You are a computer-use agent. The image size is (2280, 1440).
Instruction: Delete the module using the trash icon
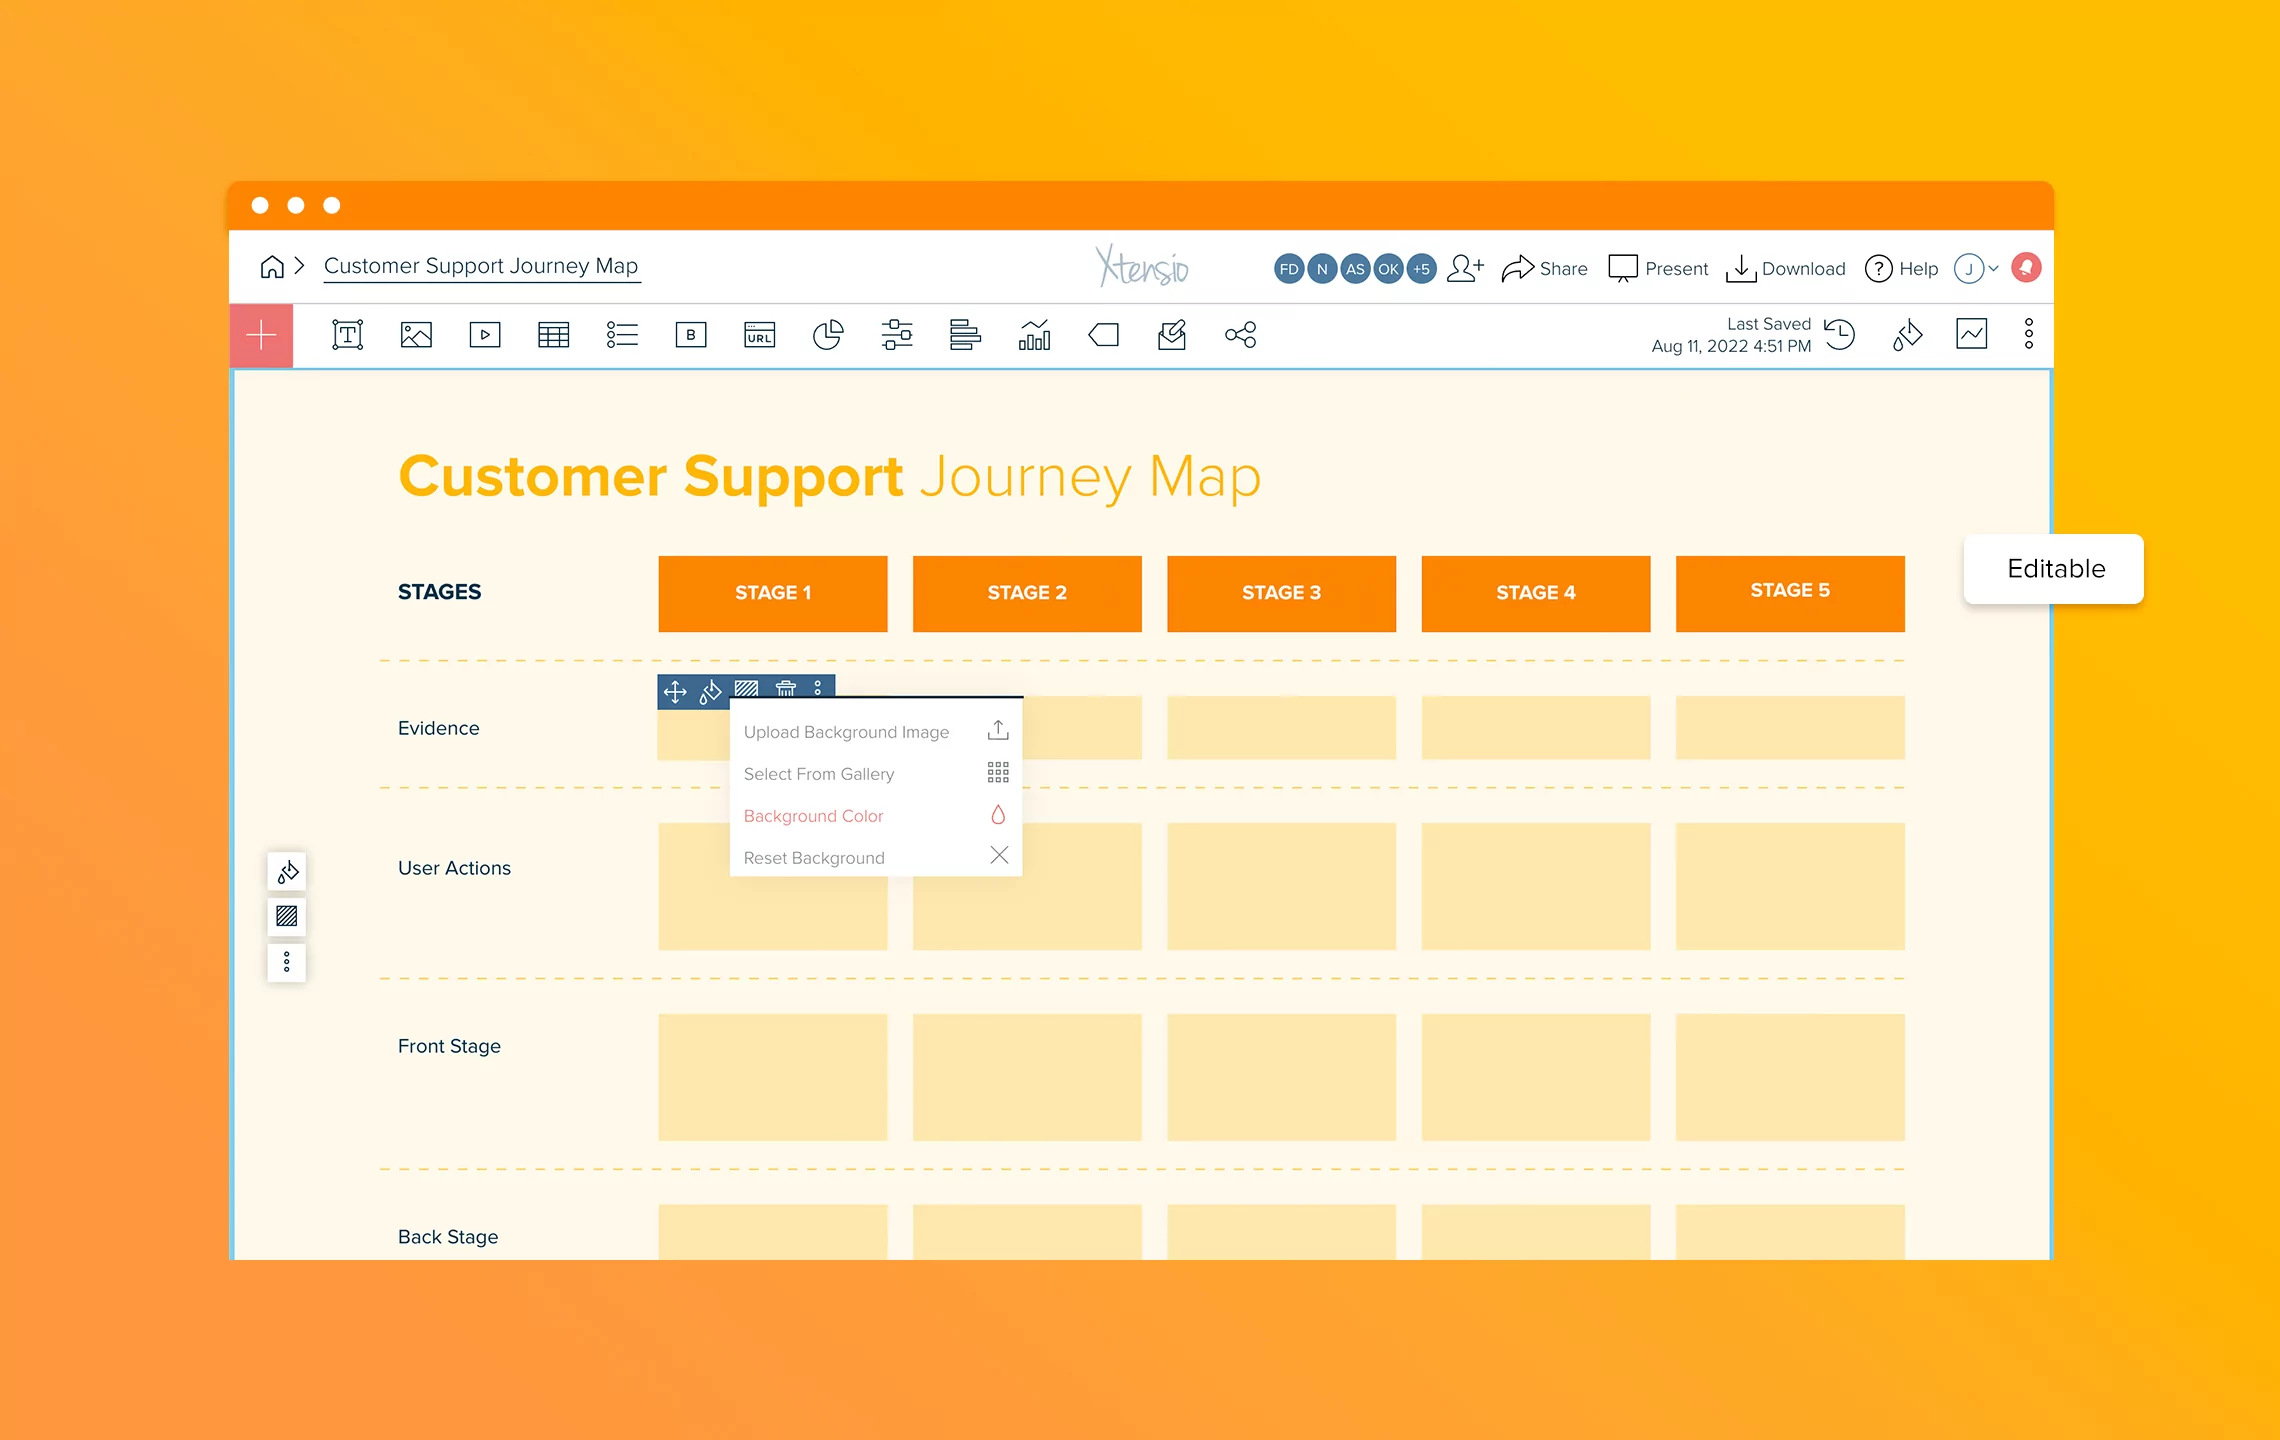[x=787, y=690]
